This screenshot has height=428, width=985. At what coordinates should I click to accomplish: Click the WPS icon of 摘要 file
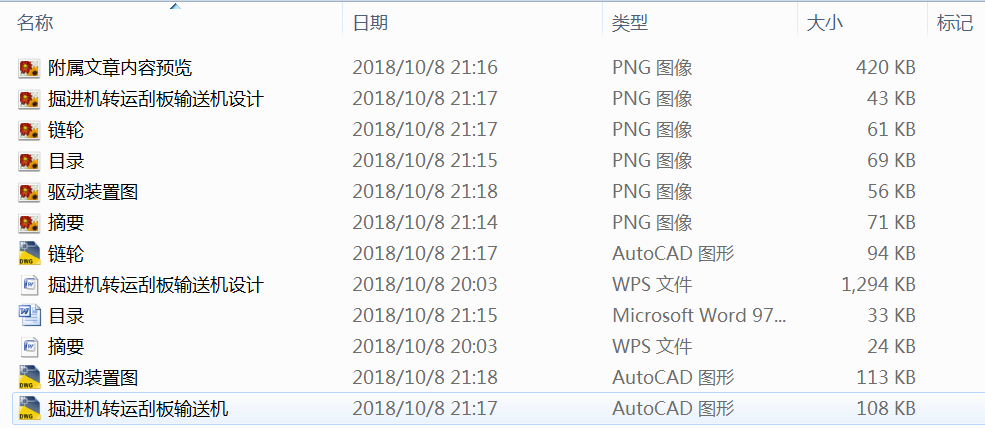tap(28, 347)
